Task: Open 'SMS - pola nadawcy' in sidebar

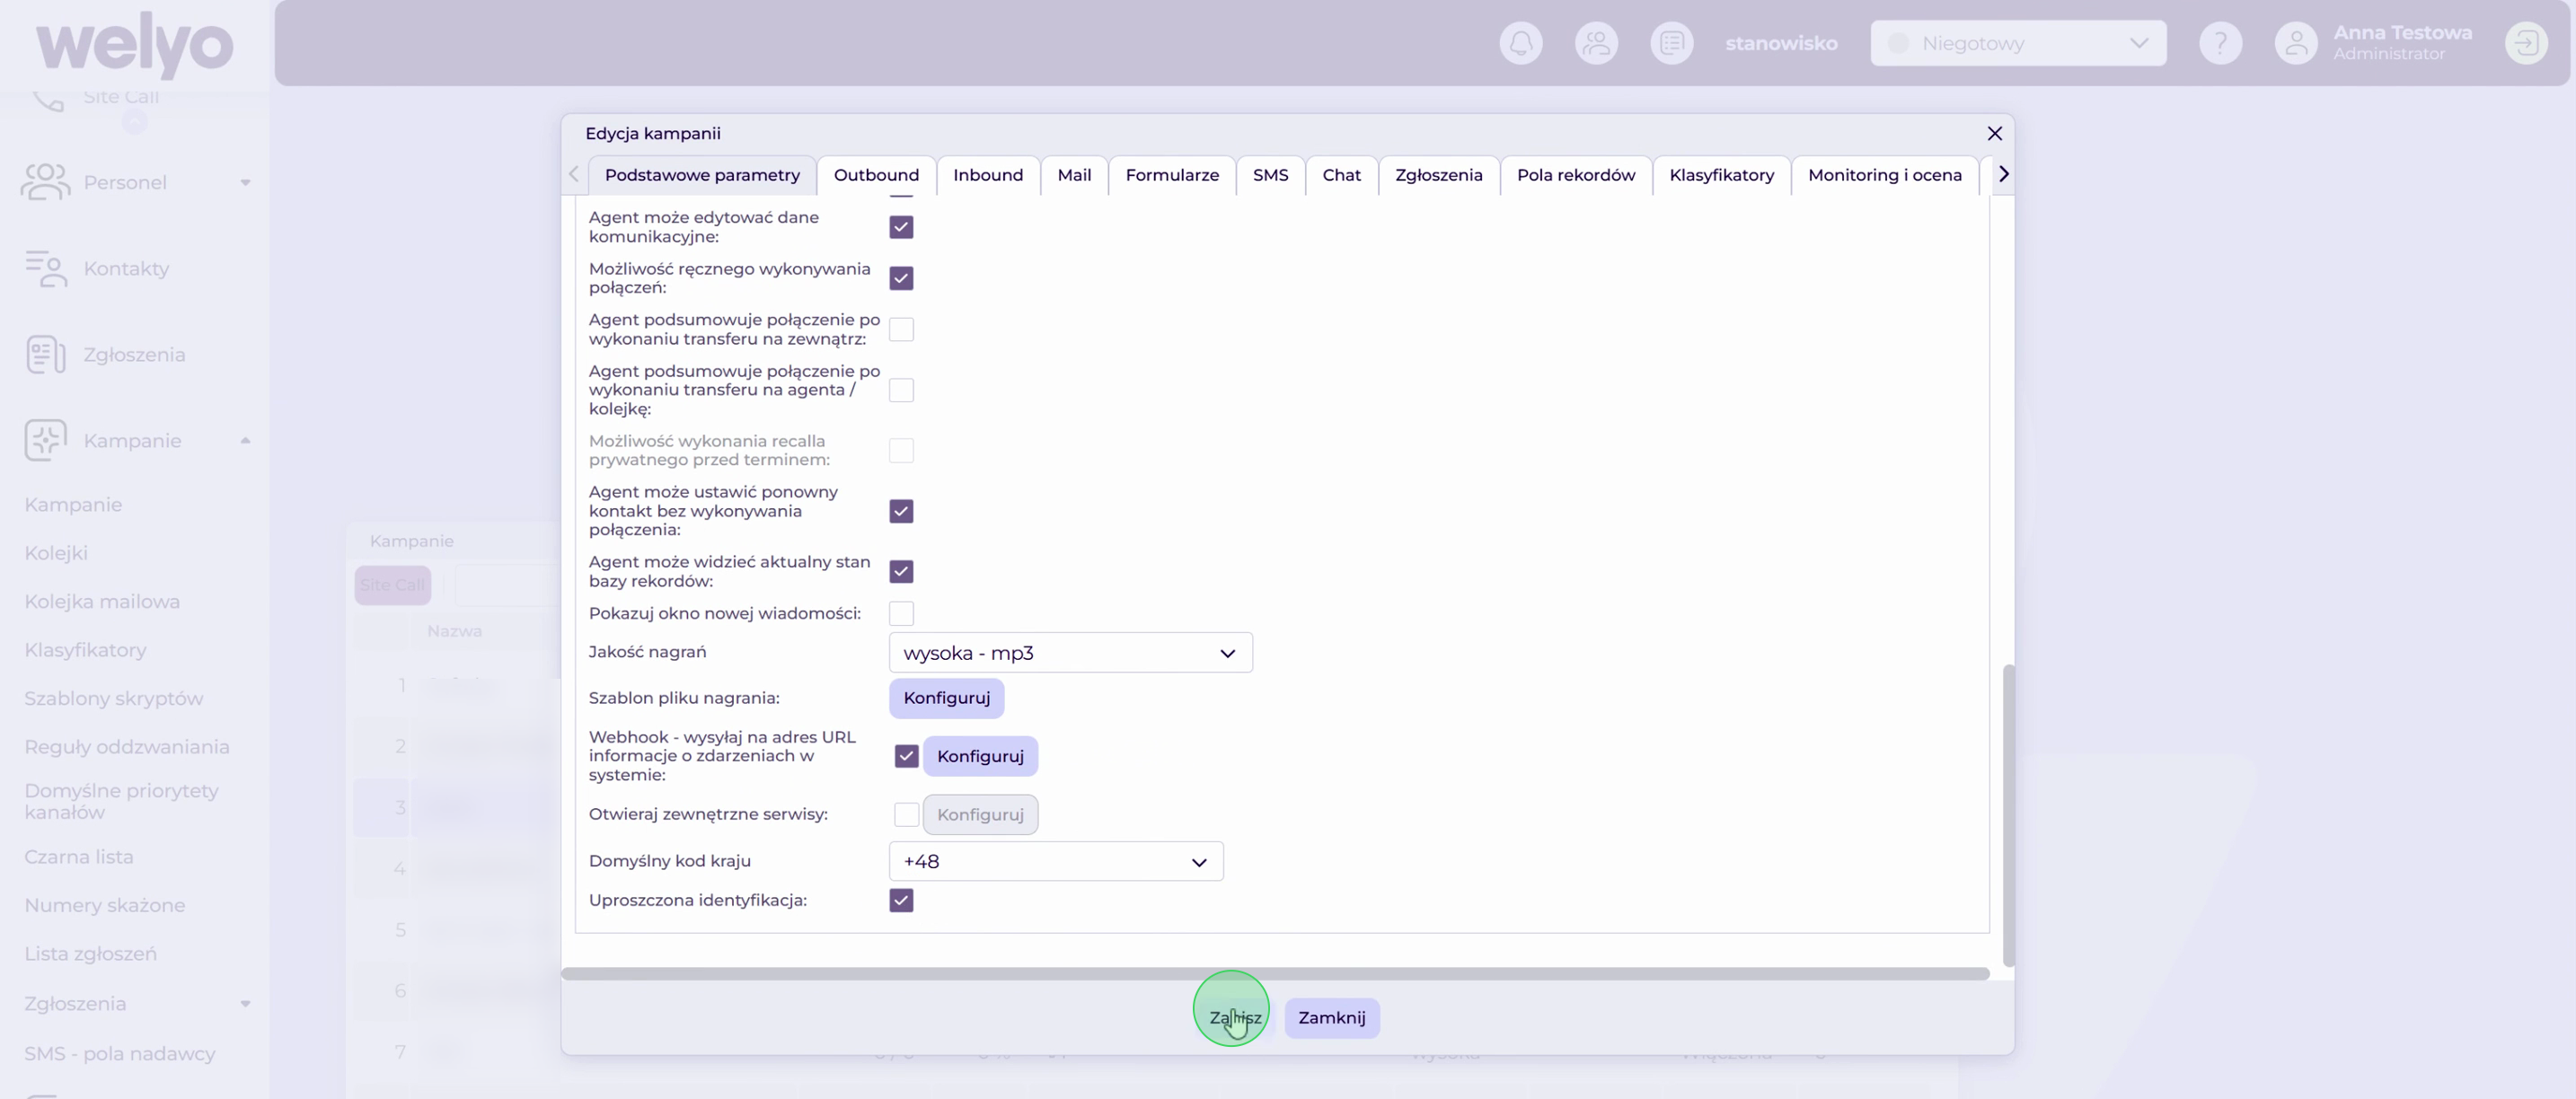Action: pos(120,1053)
